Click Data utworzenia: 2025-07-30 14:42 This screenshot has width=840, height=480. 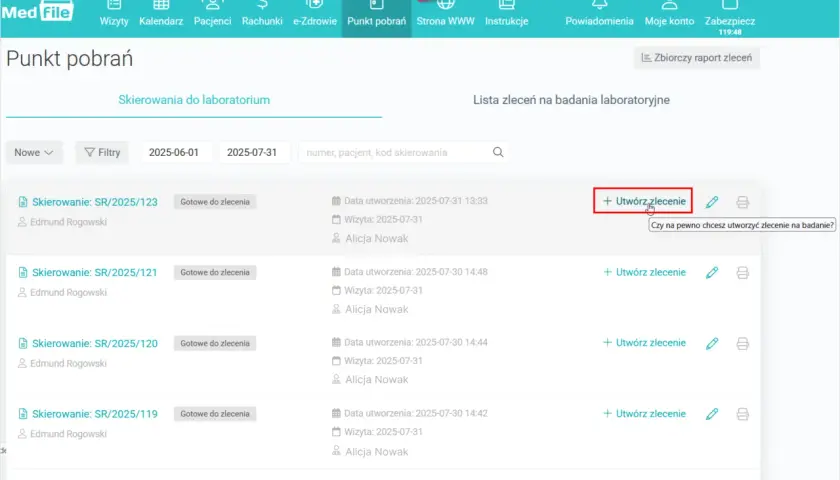pyautogui.click(x=416, y=413)
